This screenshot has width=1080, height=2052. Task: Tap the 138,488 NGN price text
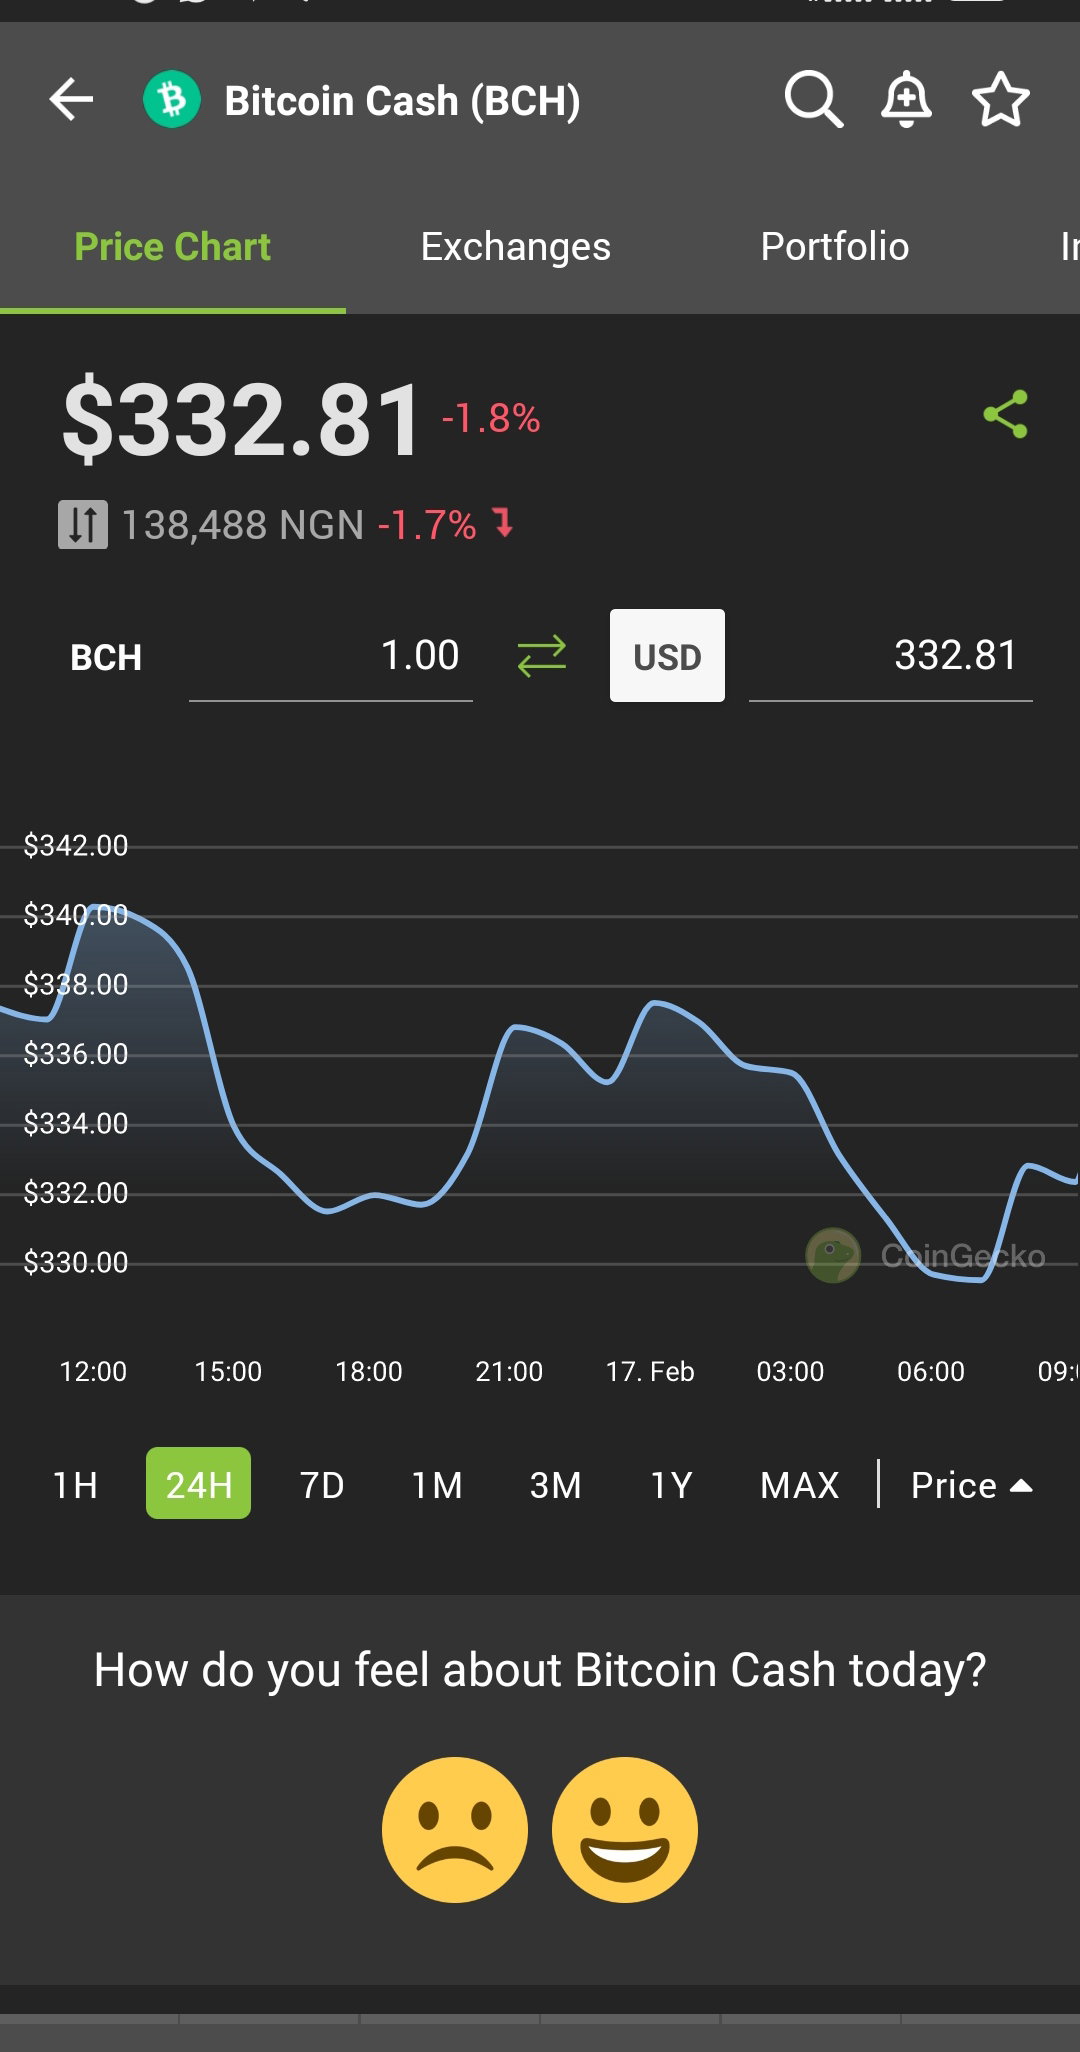point(242,525)
